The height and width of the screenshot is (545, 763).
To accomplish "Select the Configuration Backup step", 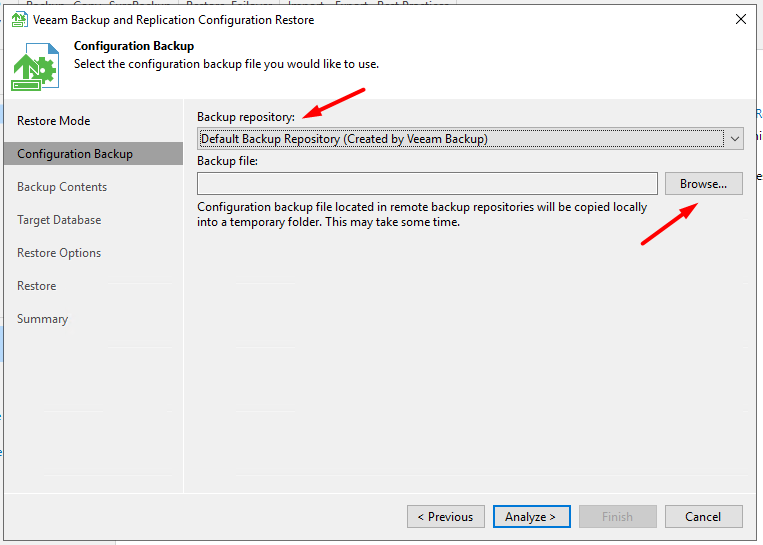I will coord(93,154).
